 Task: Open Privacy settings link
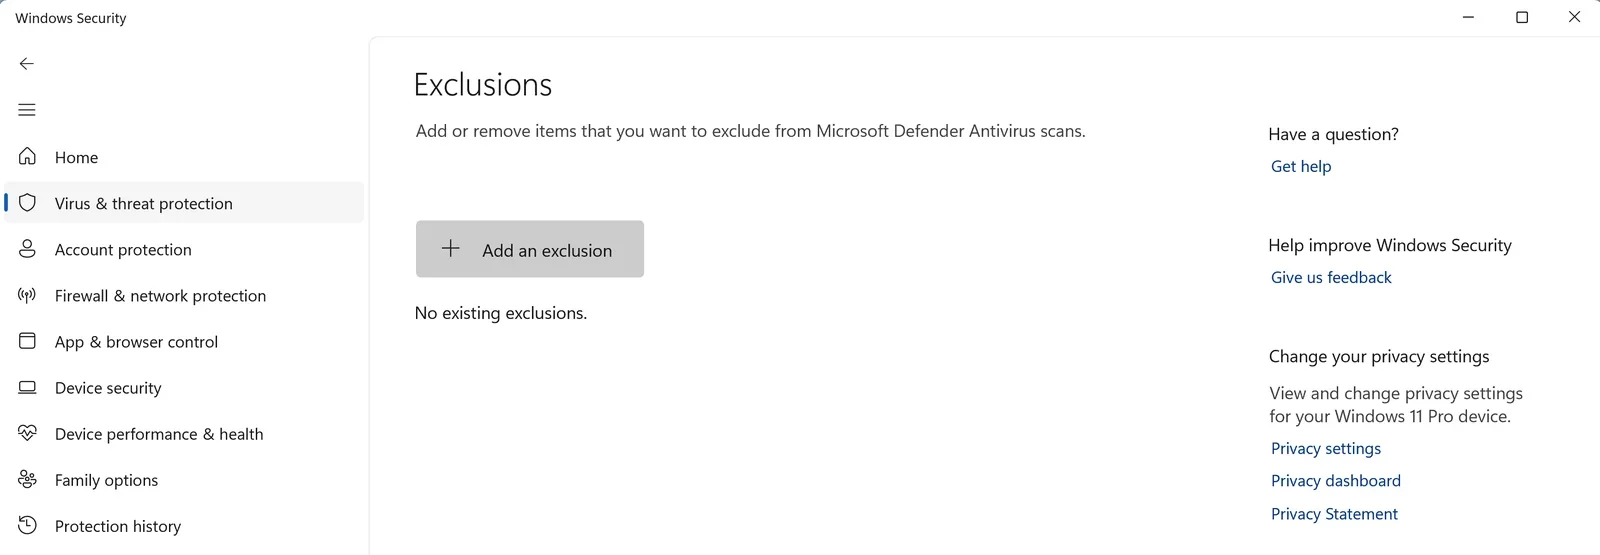point(1326,448)
